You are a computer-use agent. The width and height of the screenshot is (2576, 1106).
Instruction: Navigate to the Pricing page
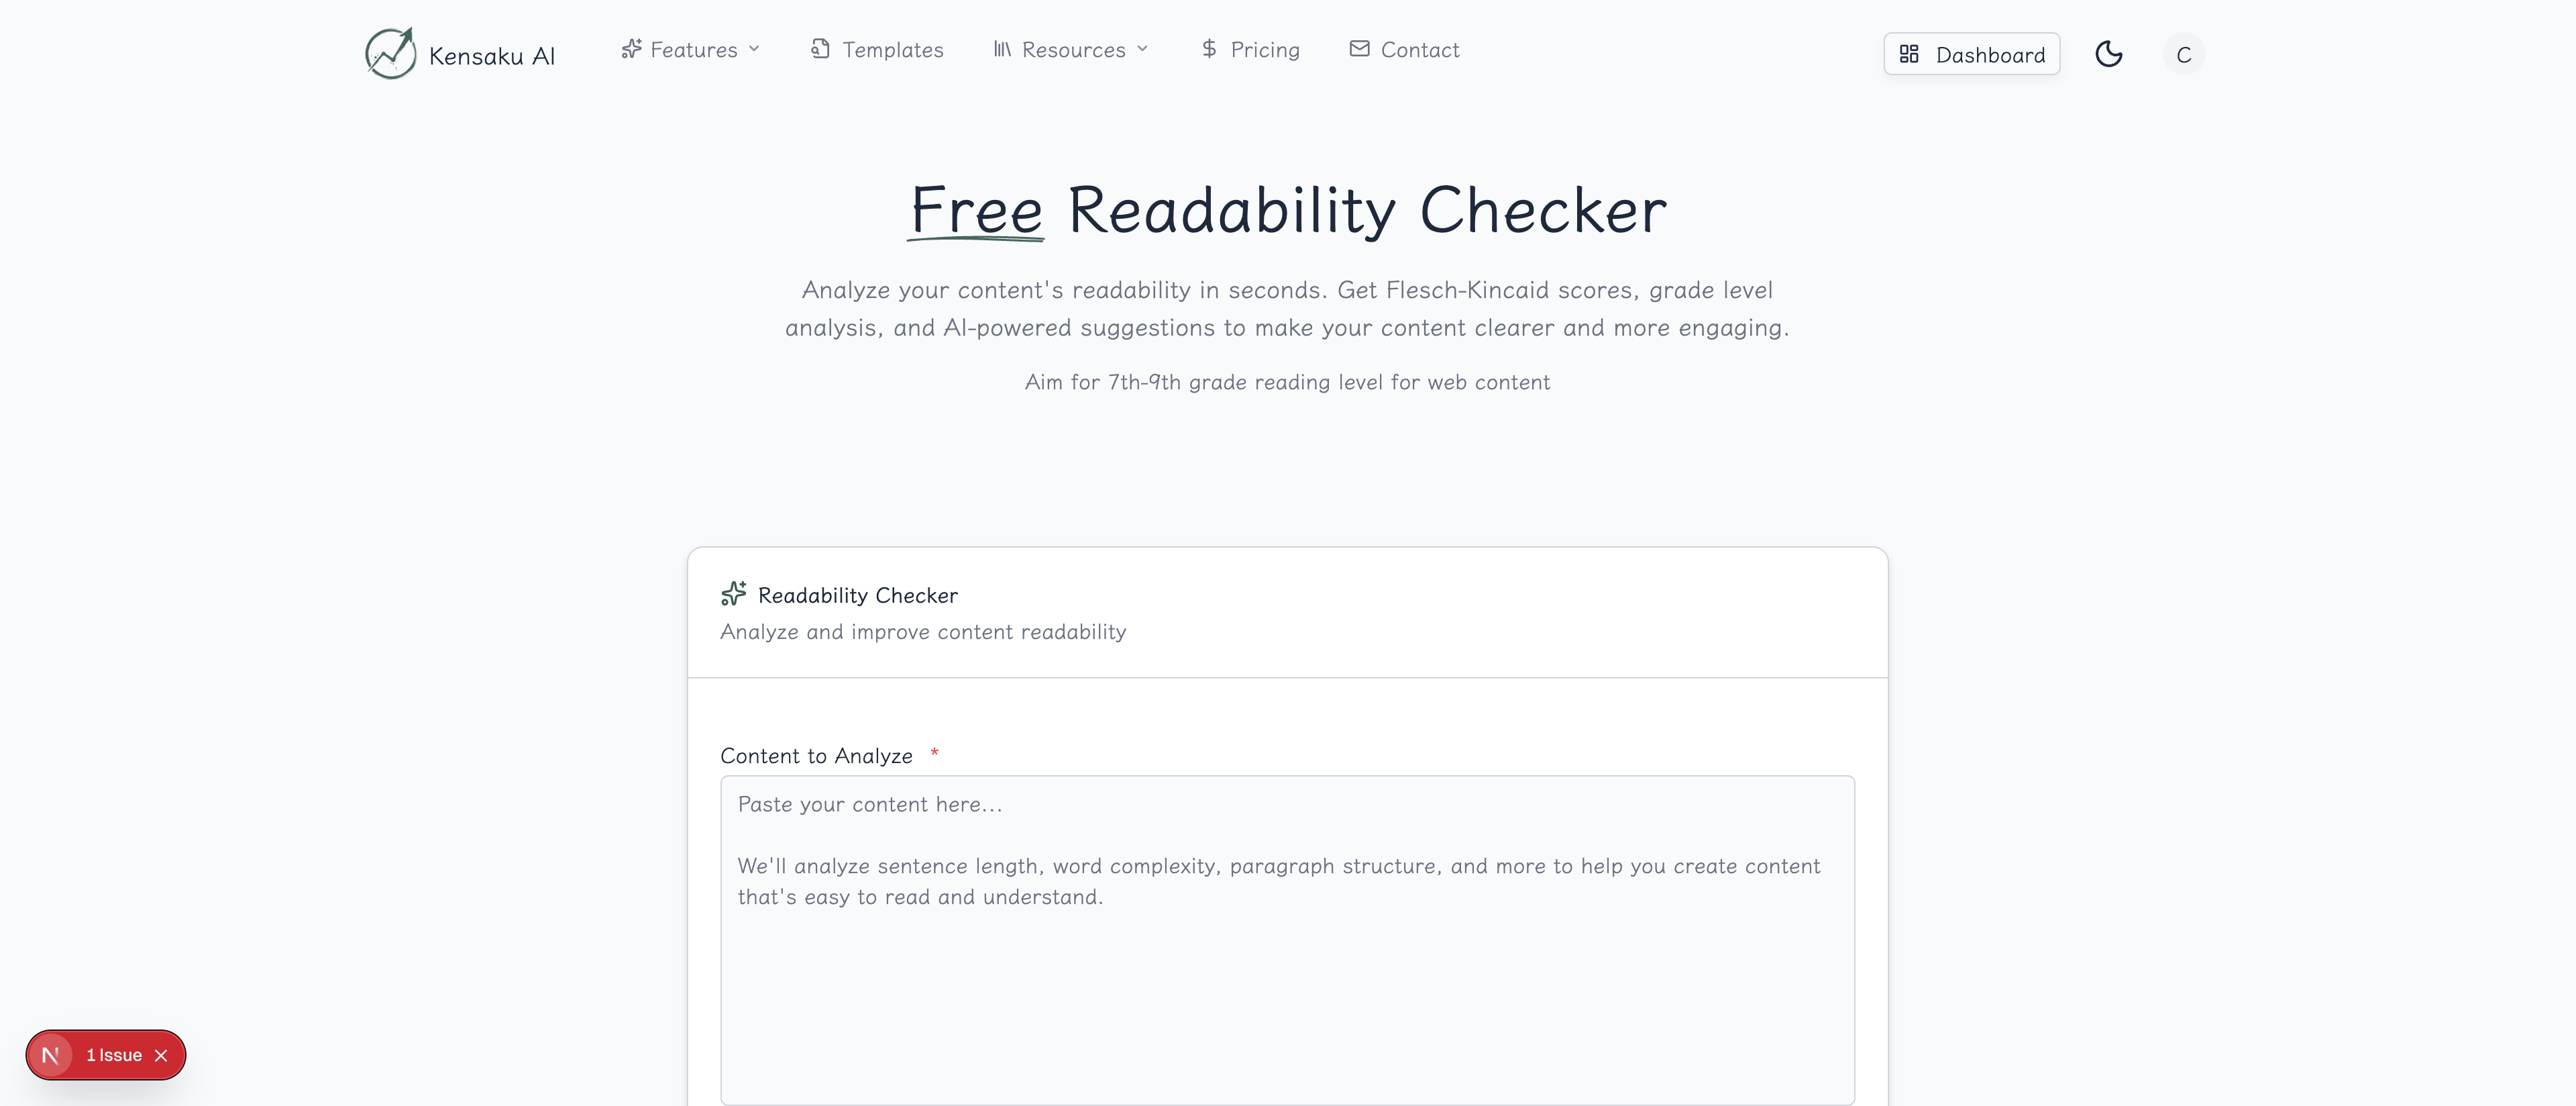(x=1264, y=48)
